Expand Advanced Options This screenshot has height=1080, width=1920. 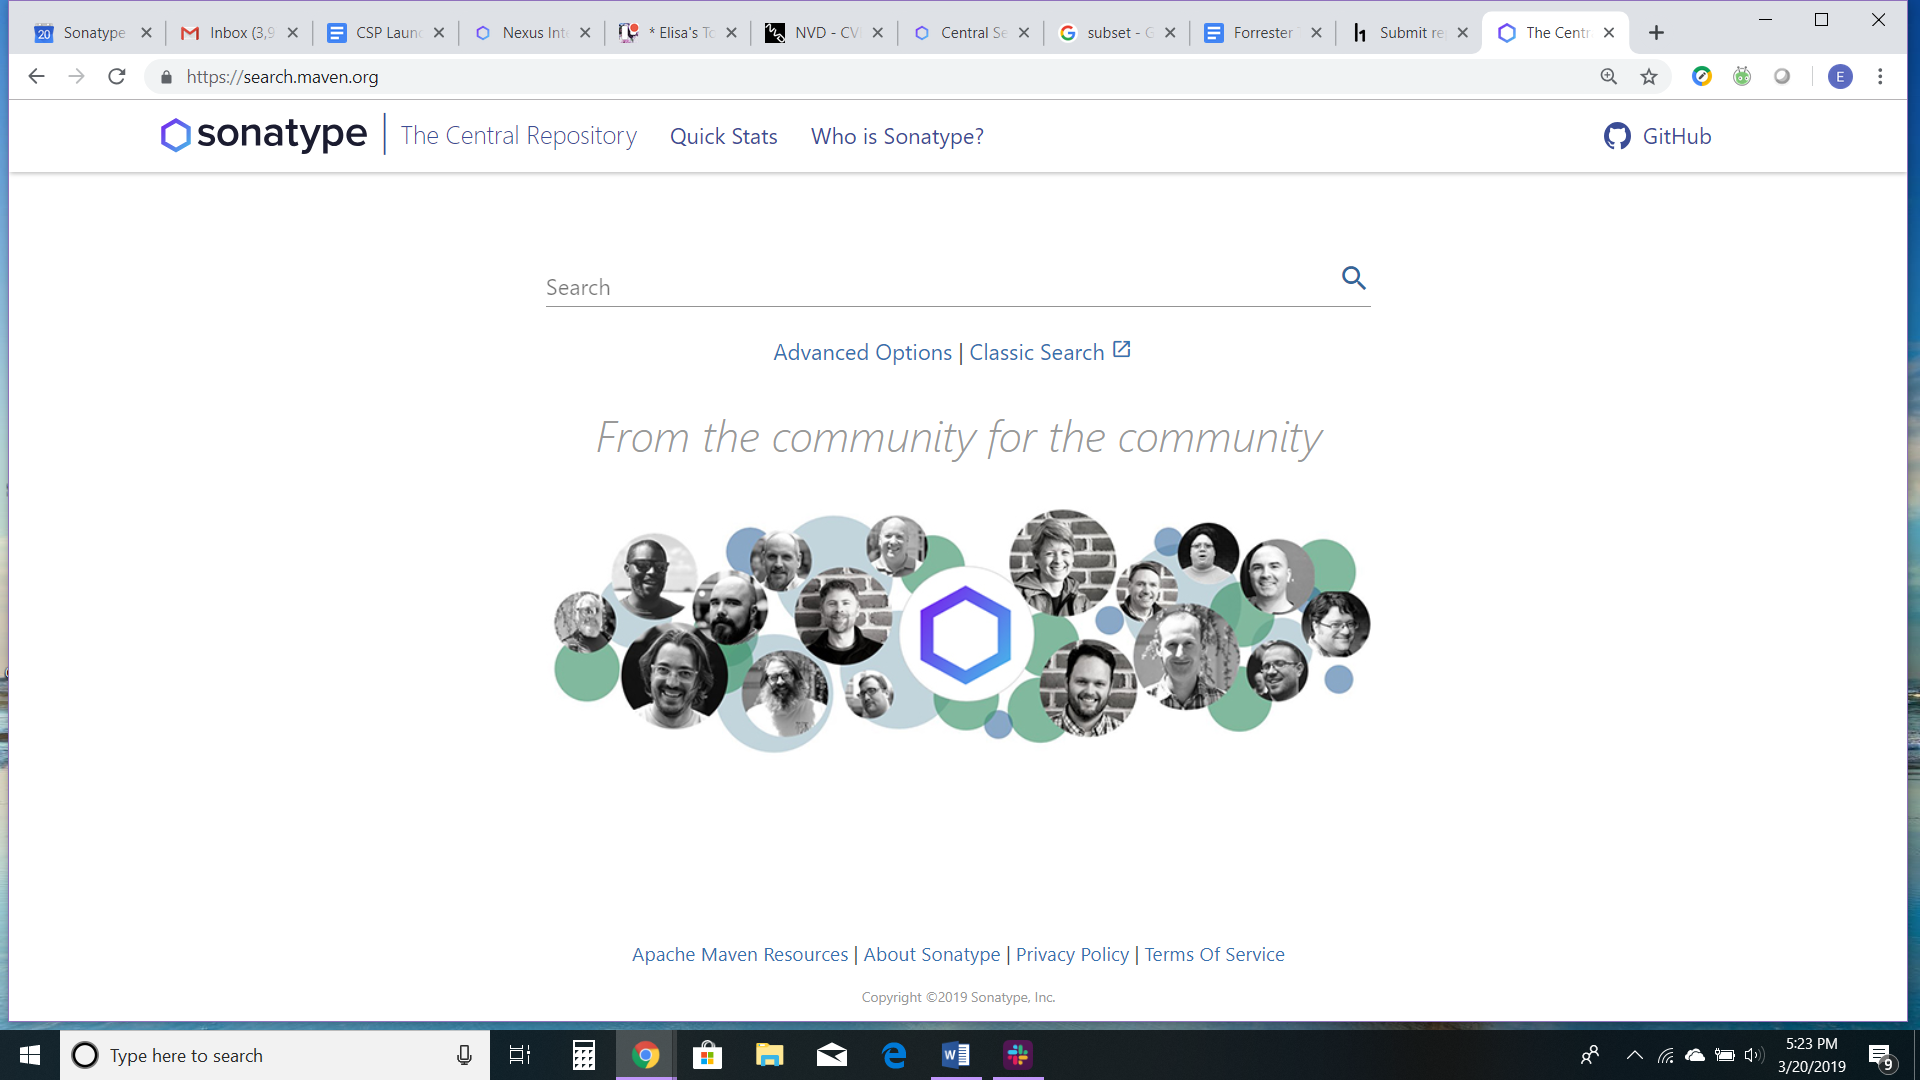[862, 353]
